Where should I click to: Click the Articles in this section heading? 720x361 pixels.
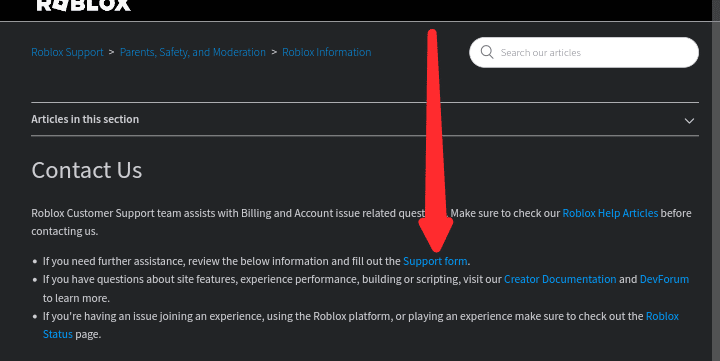click(x=85, y=119)
